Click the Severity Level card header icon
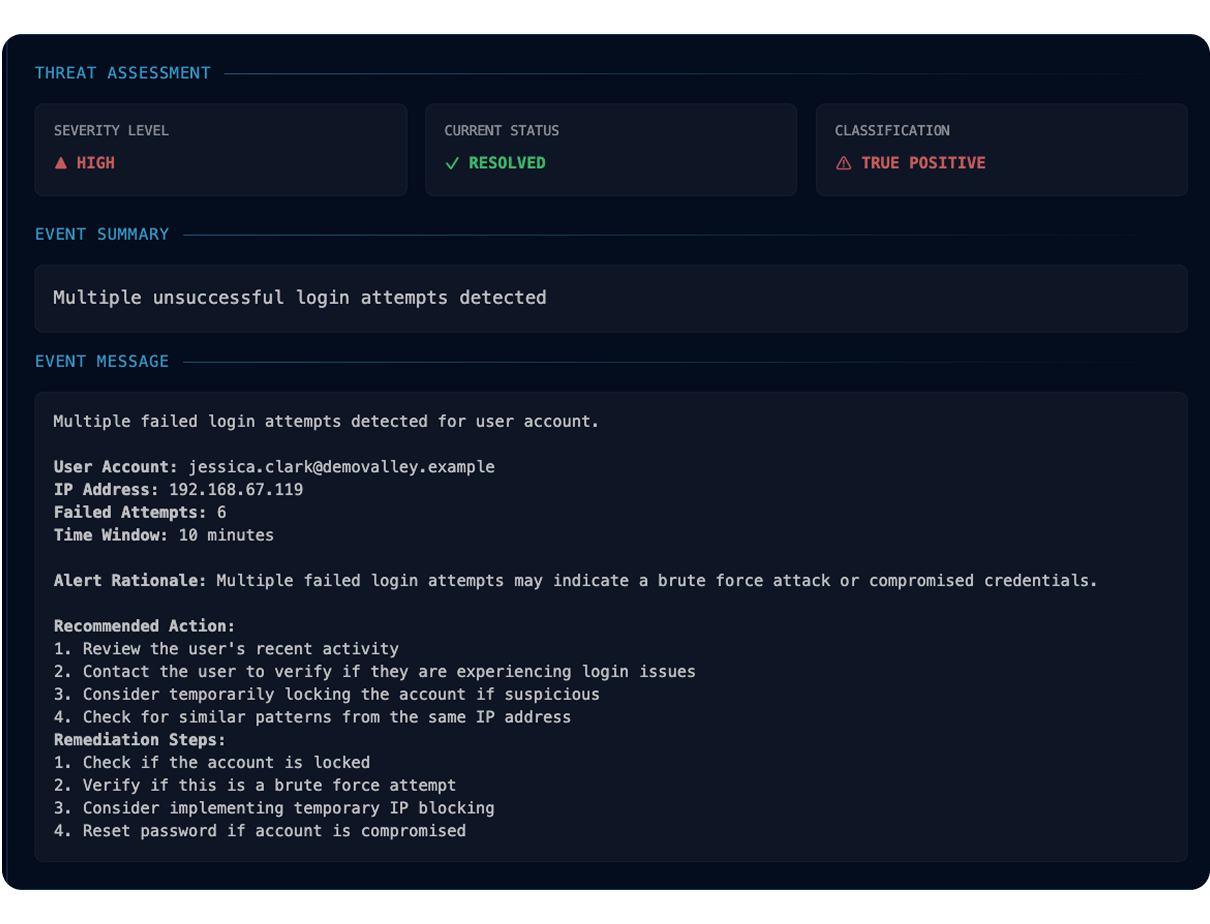Screen dimensions: 1210x924 coord(59,162)
